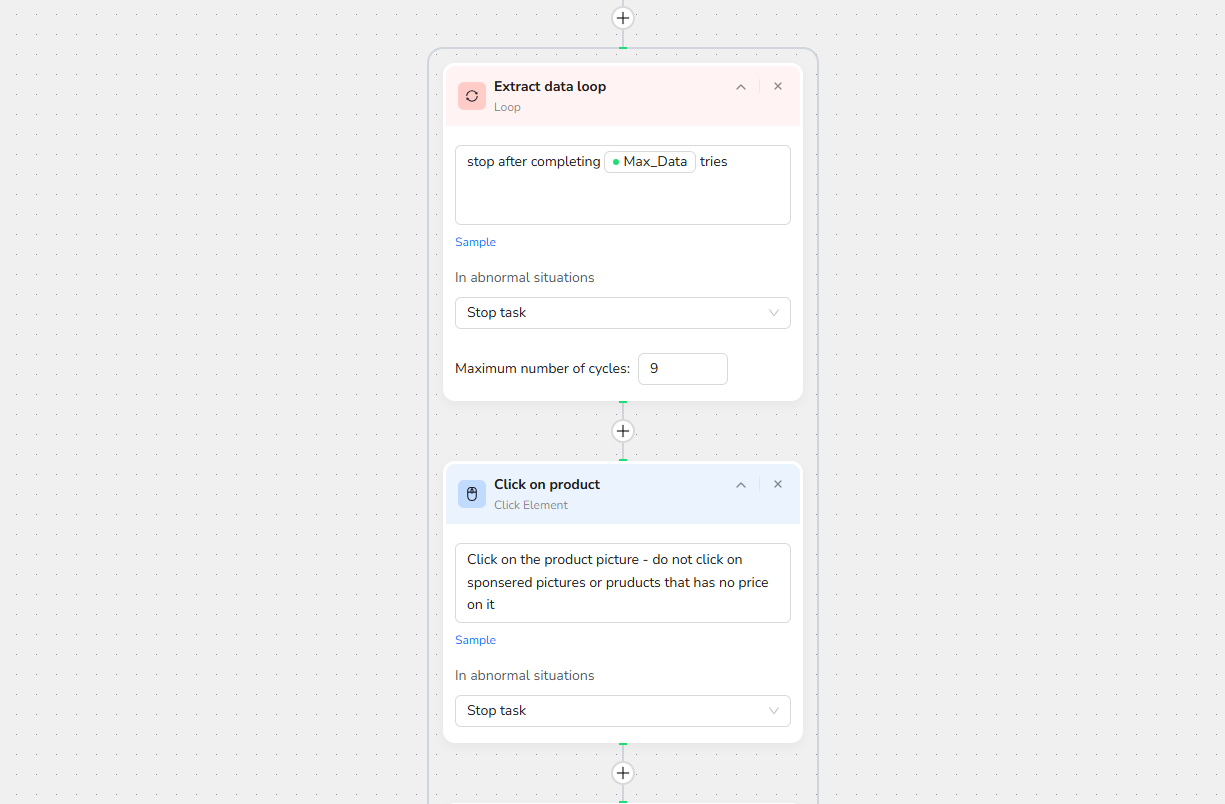Open the Extract data loop abnormal situations dropdown
The image size is (1225, 804).
pos(623,313)
